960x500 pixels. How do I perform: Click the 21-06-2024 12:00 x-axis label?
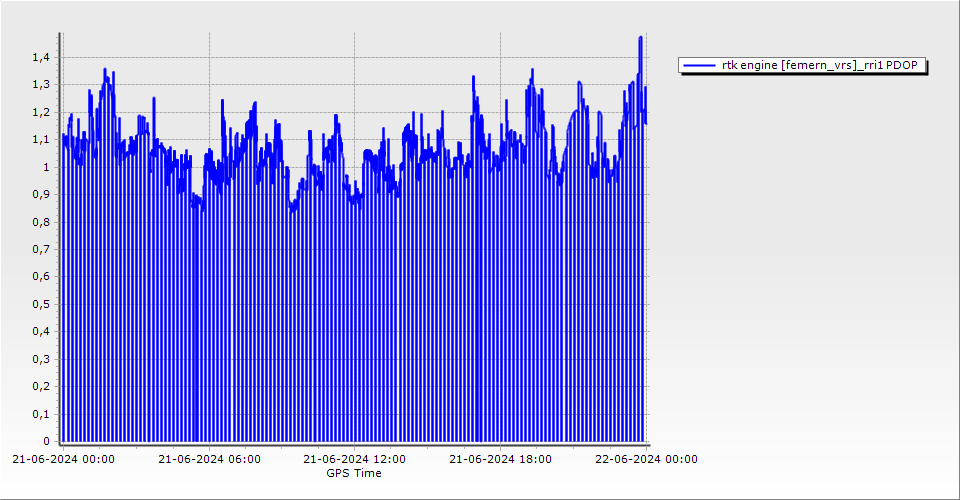355,460
